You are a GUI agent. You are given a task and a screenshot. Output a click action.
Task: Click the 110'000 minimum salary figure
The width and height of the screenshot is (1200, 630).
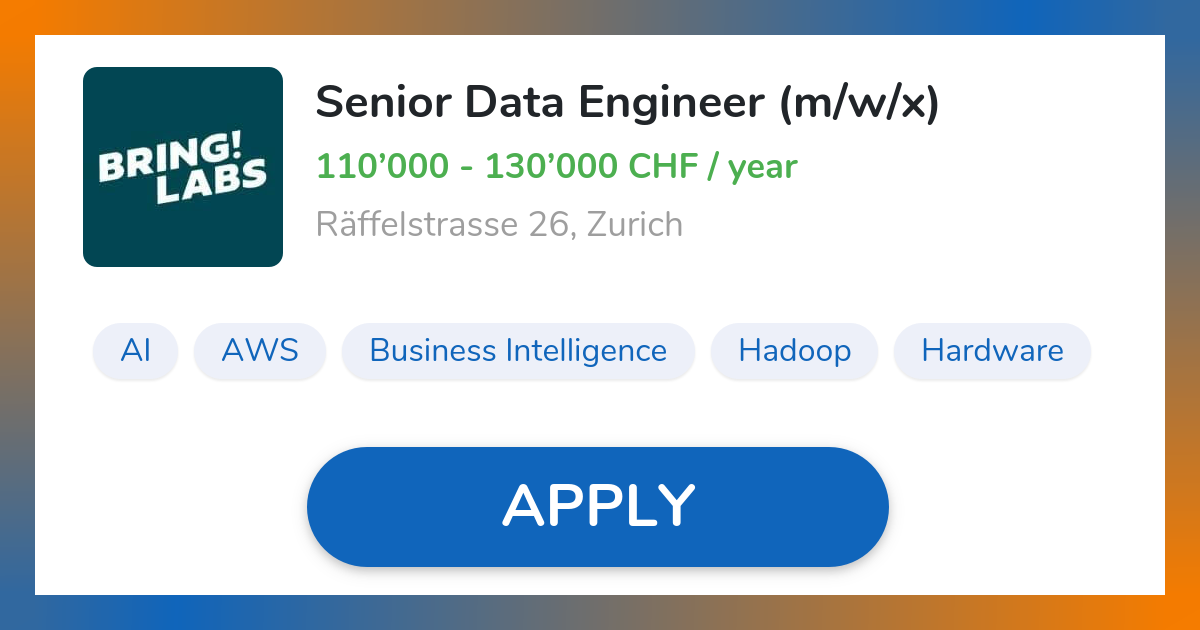pyautogui.click(x=382, y=166)
